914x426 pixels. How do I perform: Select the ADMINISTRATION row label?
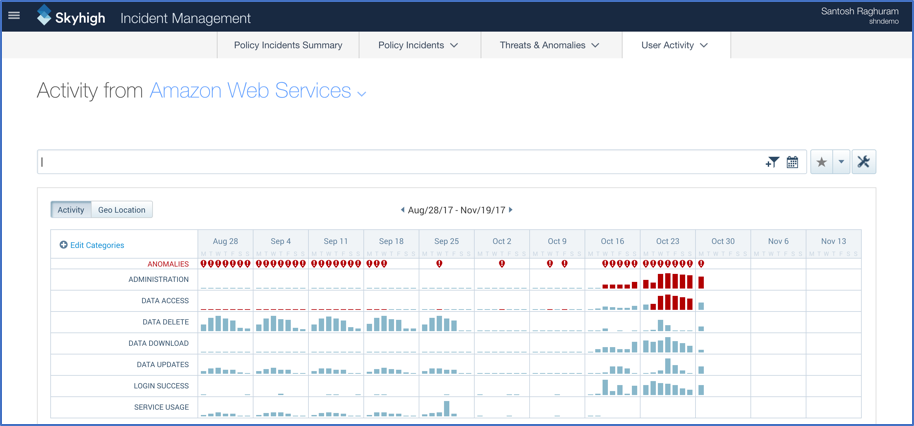[159, 279]
